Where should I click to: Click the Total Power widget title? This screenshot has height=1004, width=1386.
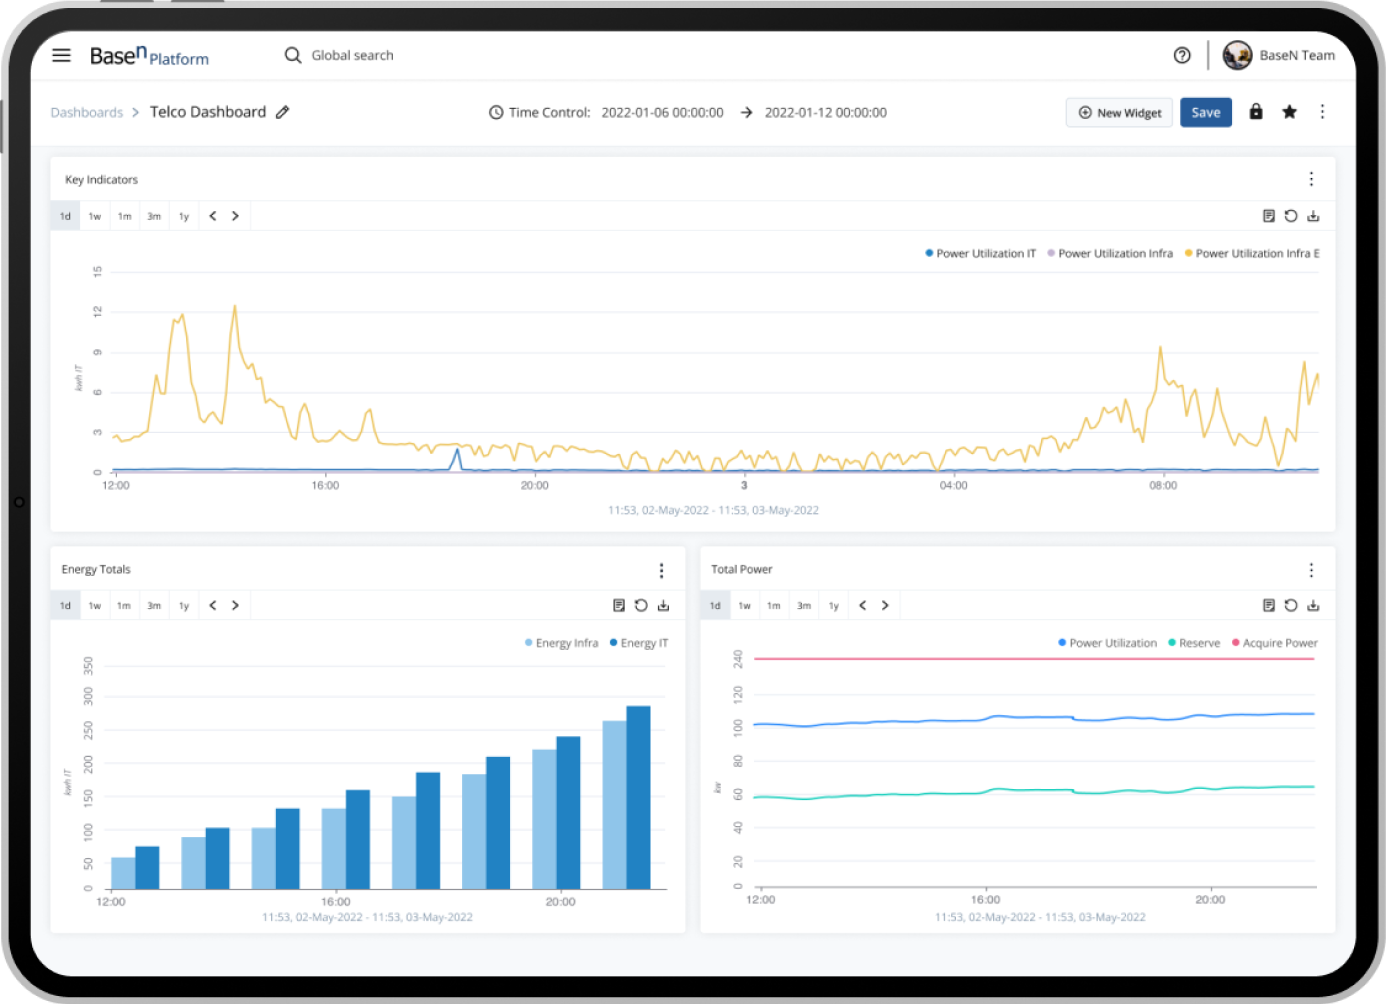point(742,569)
